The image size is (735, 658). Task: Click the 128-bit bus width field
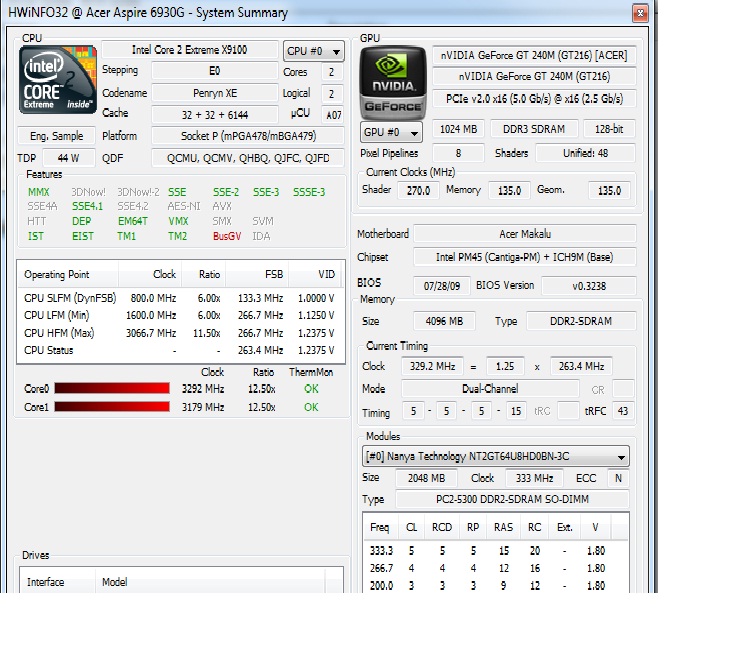[x=609, y=129]
